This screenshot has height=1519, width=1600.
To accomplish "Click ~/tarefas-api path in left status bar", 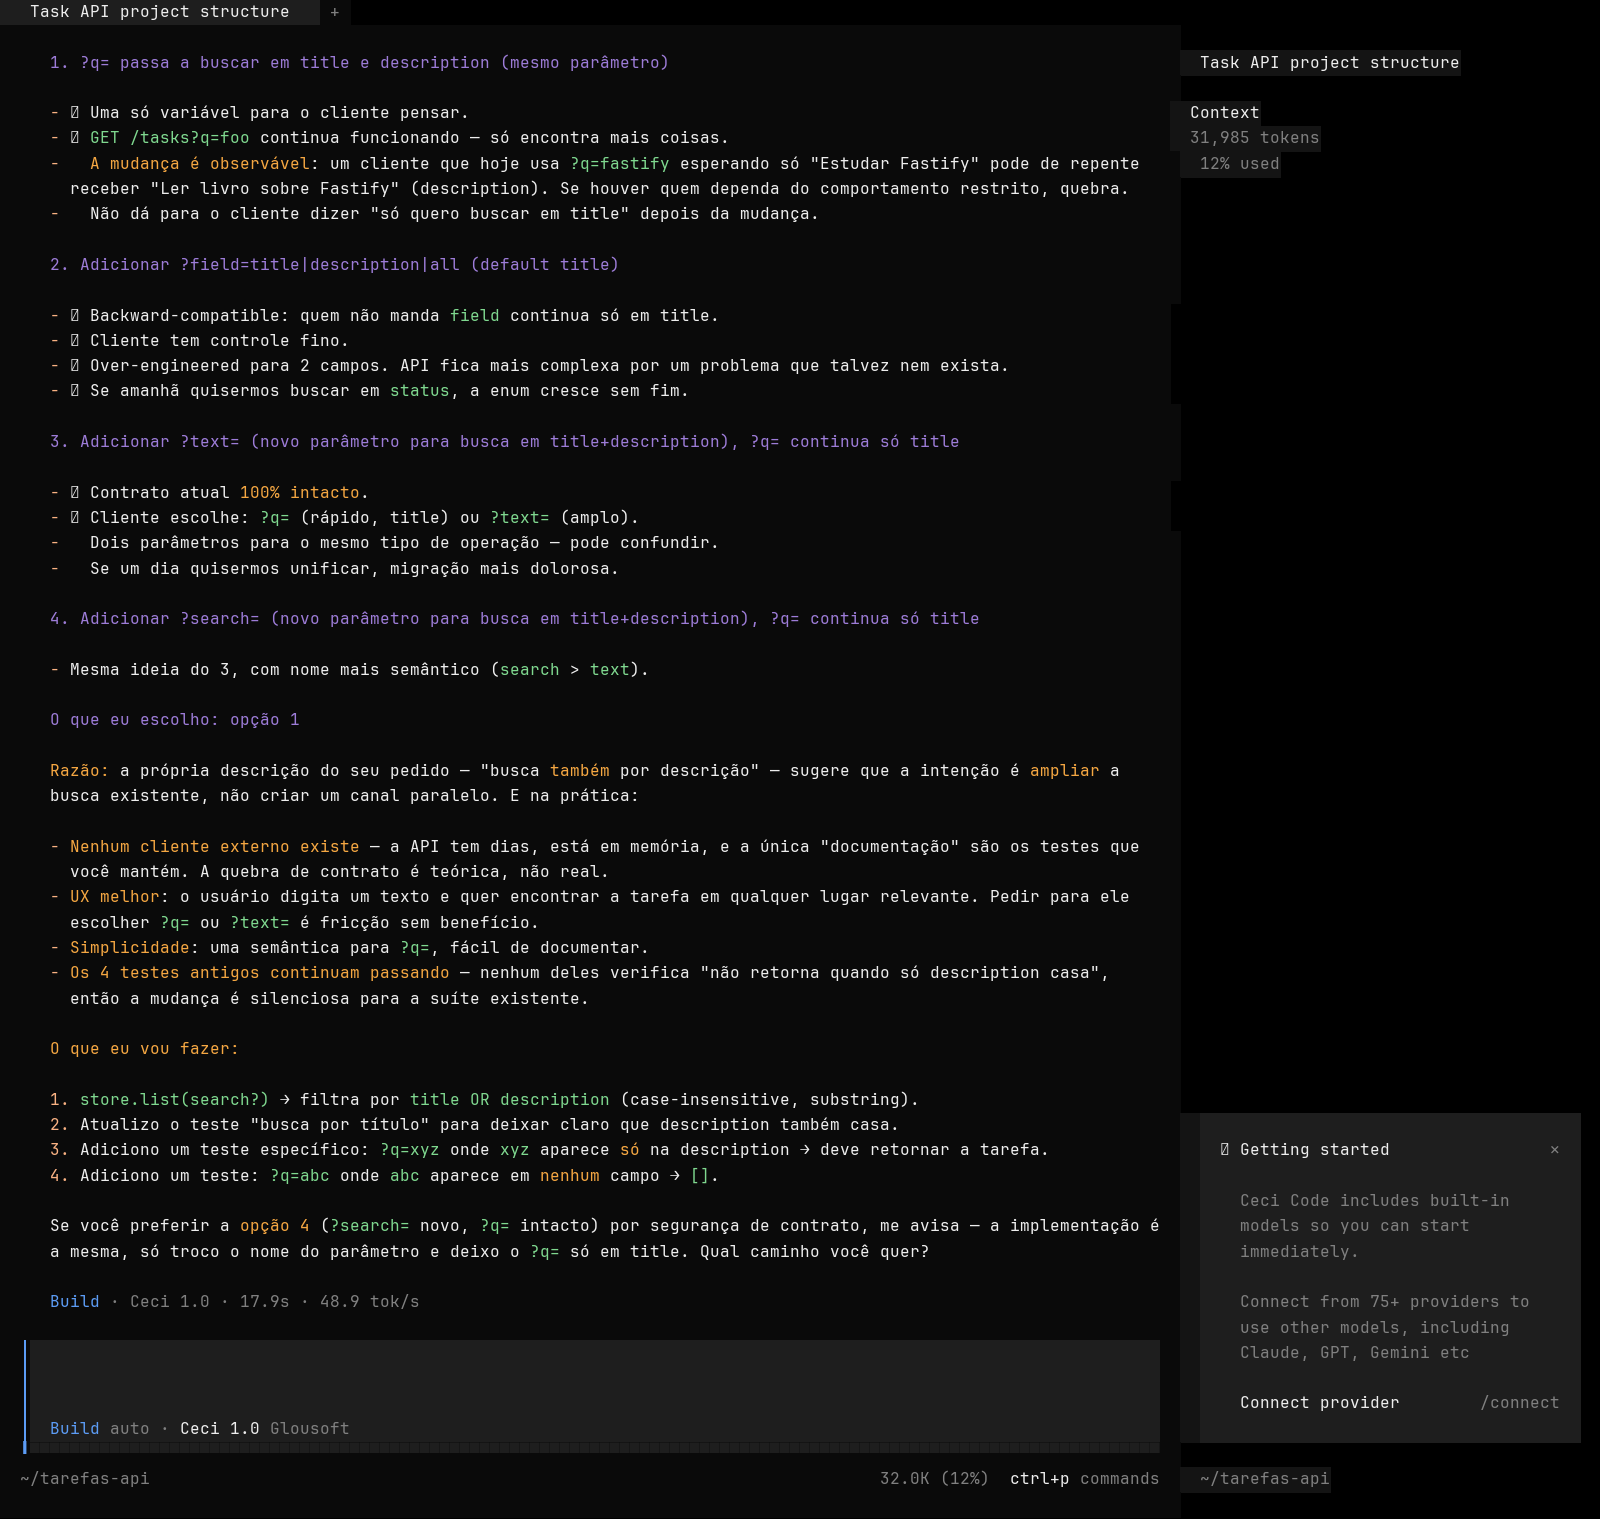I will click(x=85, y=1479).
